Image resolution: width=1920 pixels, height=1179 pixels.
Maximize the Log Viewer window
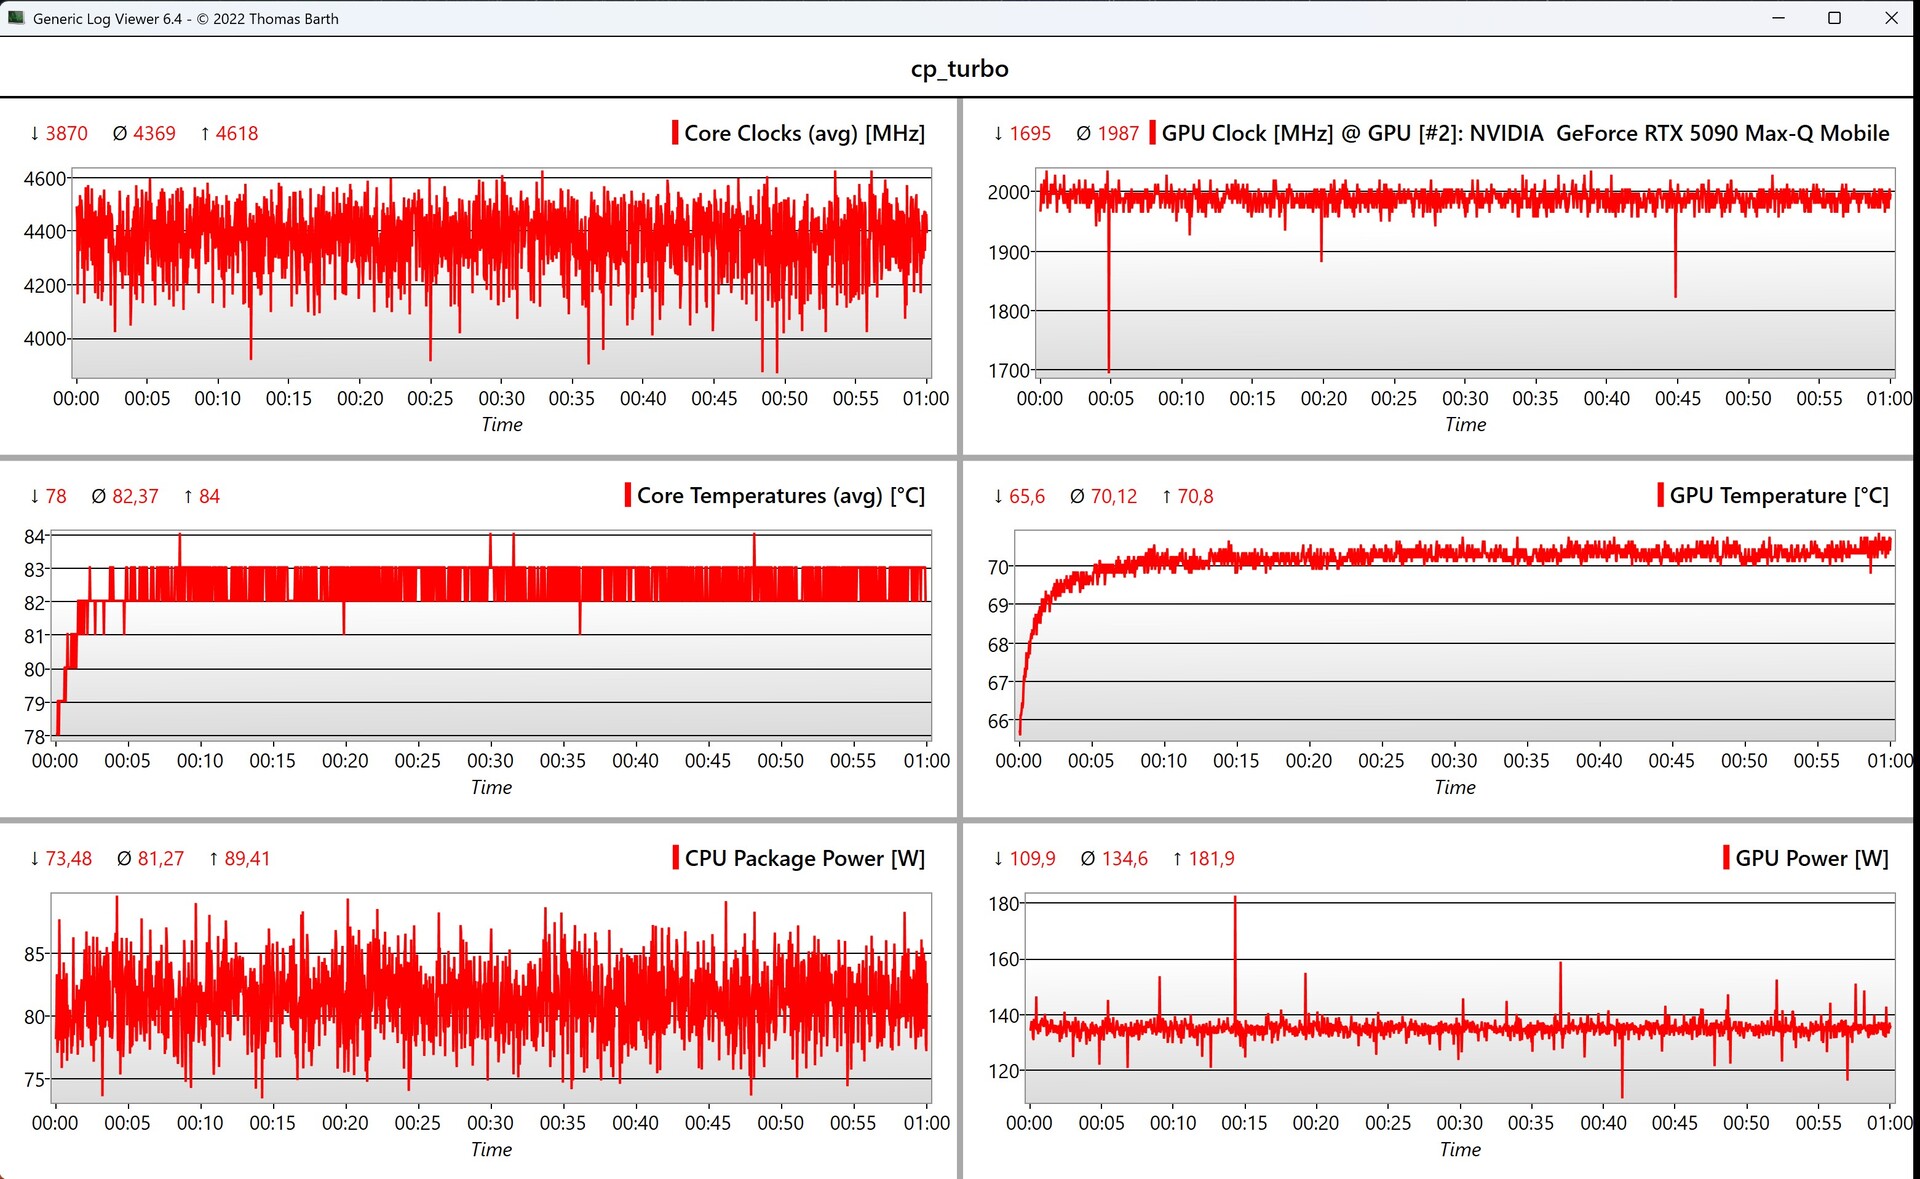(1834, 18)
